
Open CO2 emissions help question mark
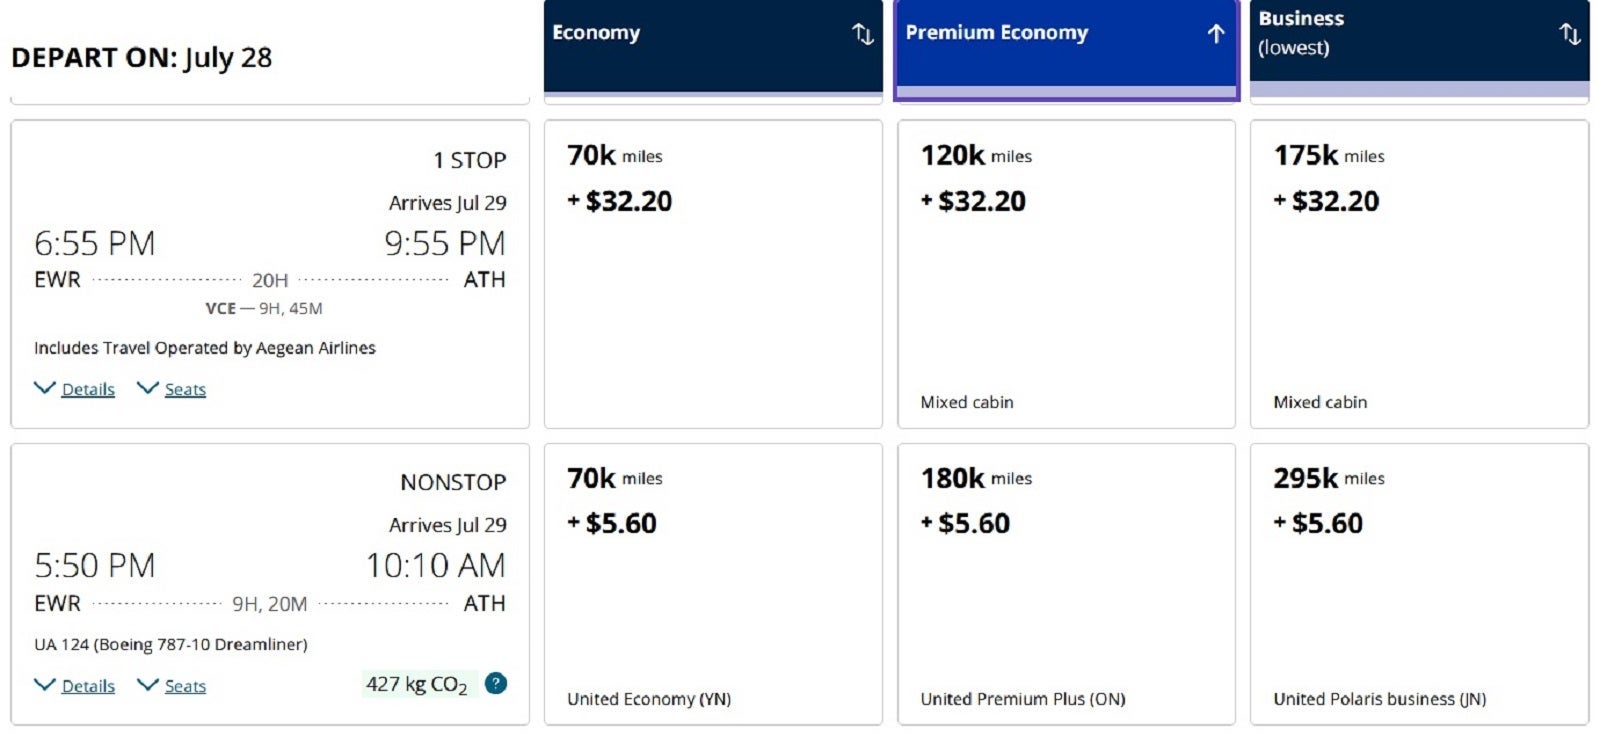tap(495, 684)
